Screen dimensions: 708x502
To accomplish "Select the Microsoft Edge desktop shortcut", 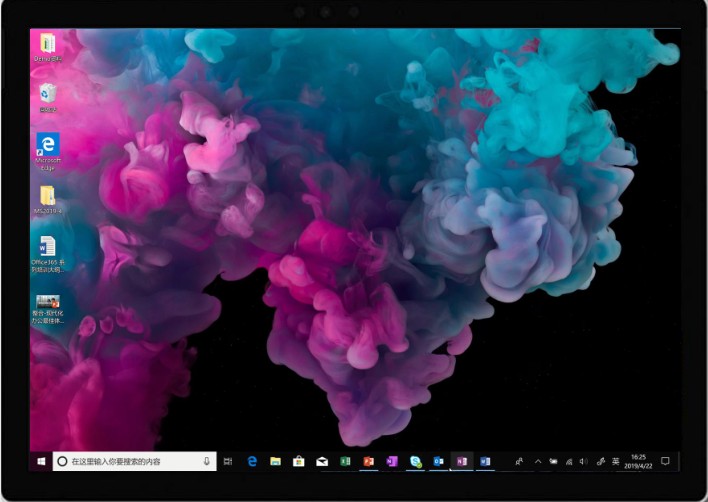I will [x=48, y=152].
